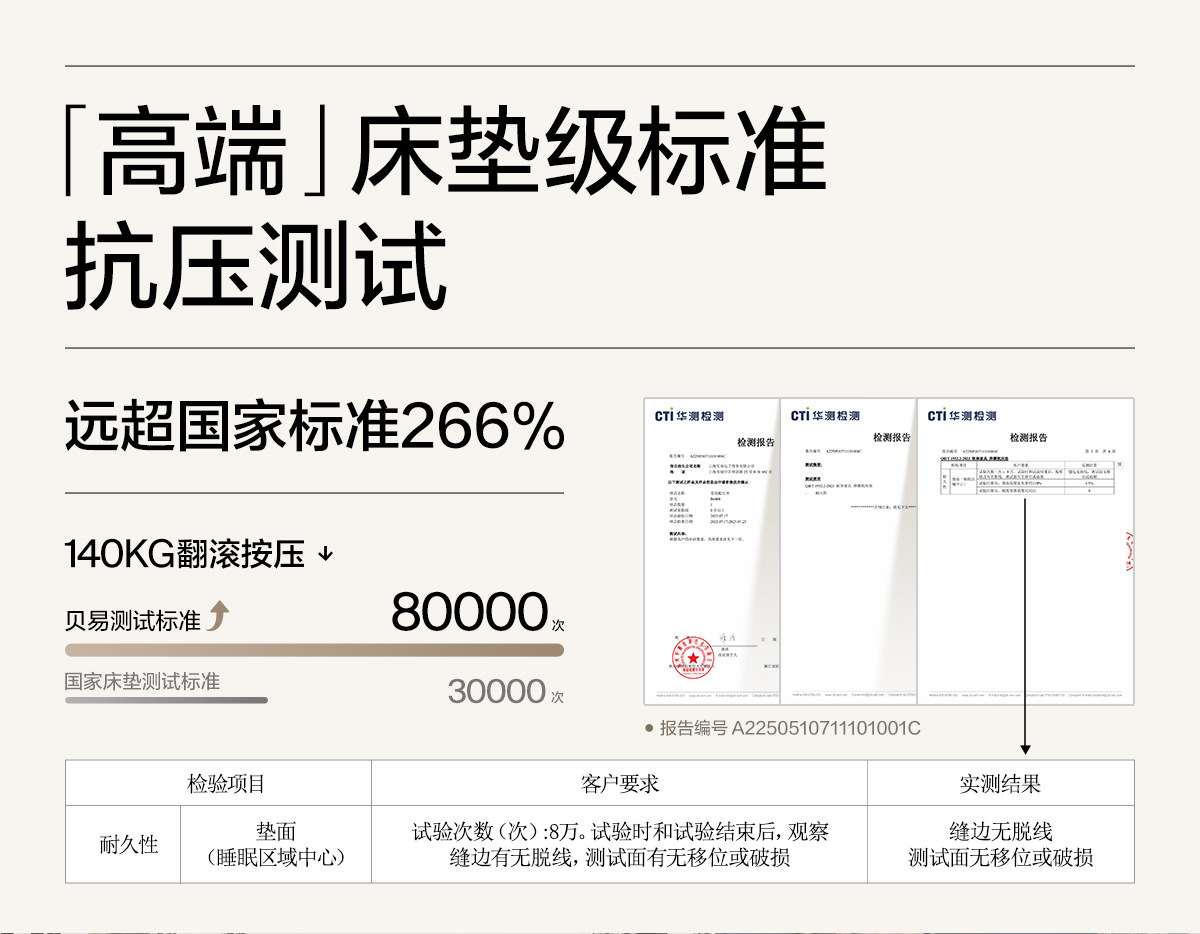Click the 检验项目 column header
Image resolution: width=1200 pixels, height=934 pixels.
(x=218, y=783)
